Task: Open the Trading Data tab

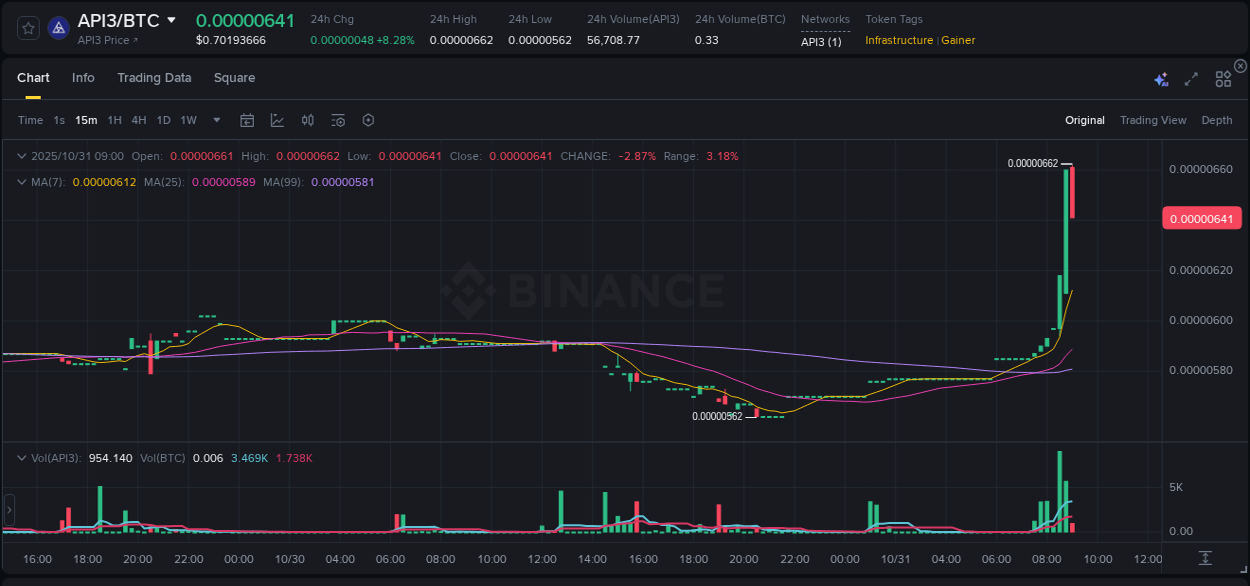Action: 154,77
